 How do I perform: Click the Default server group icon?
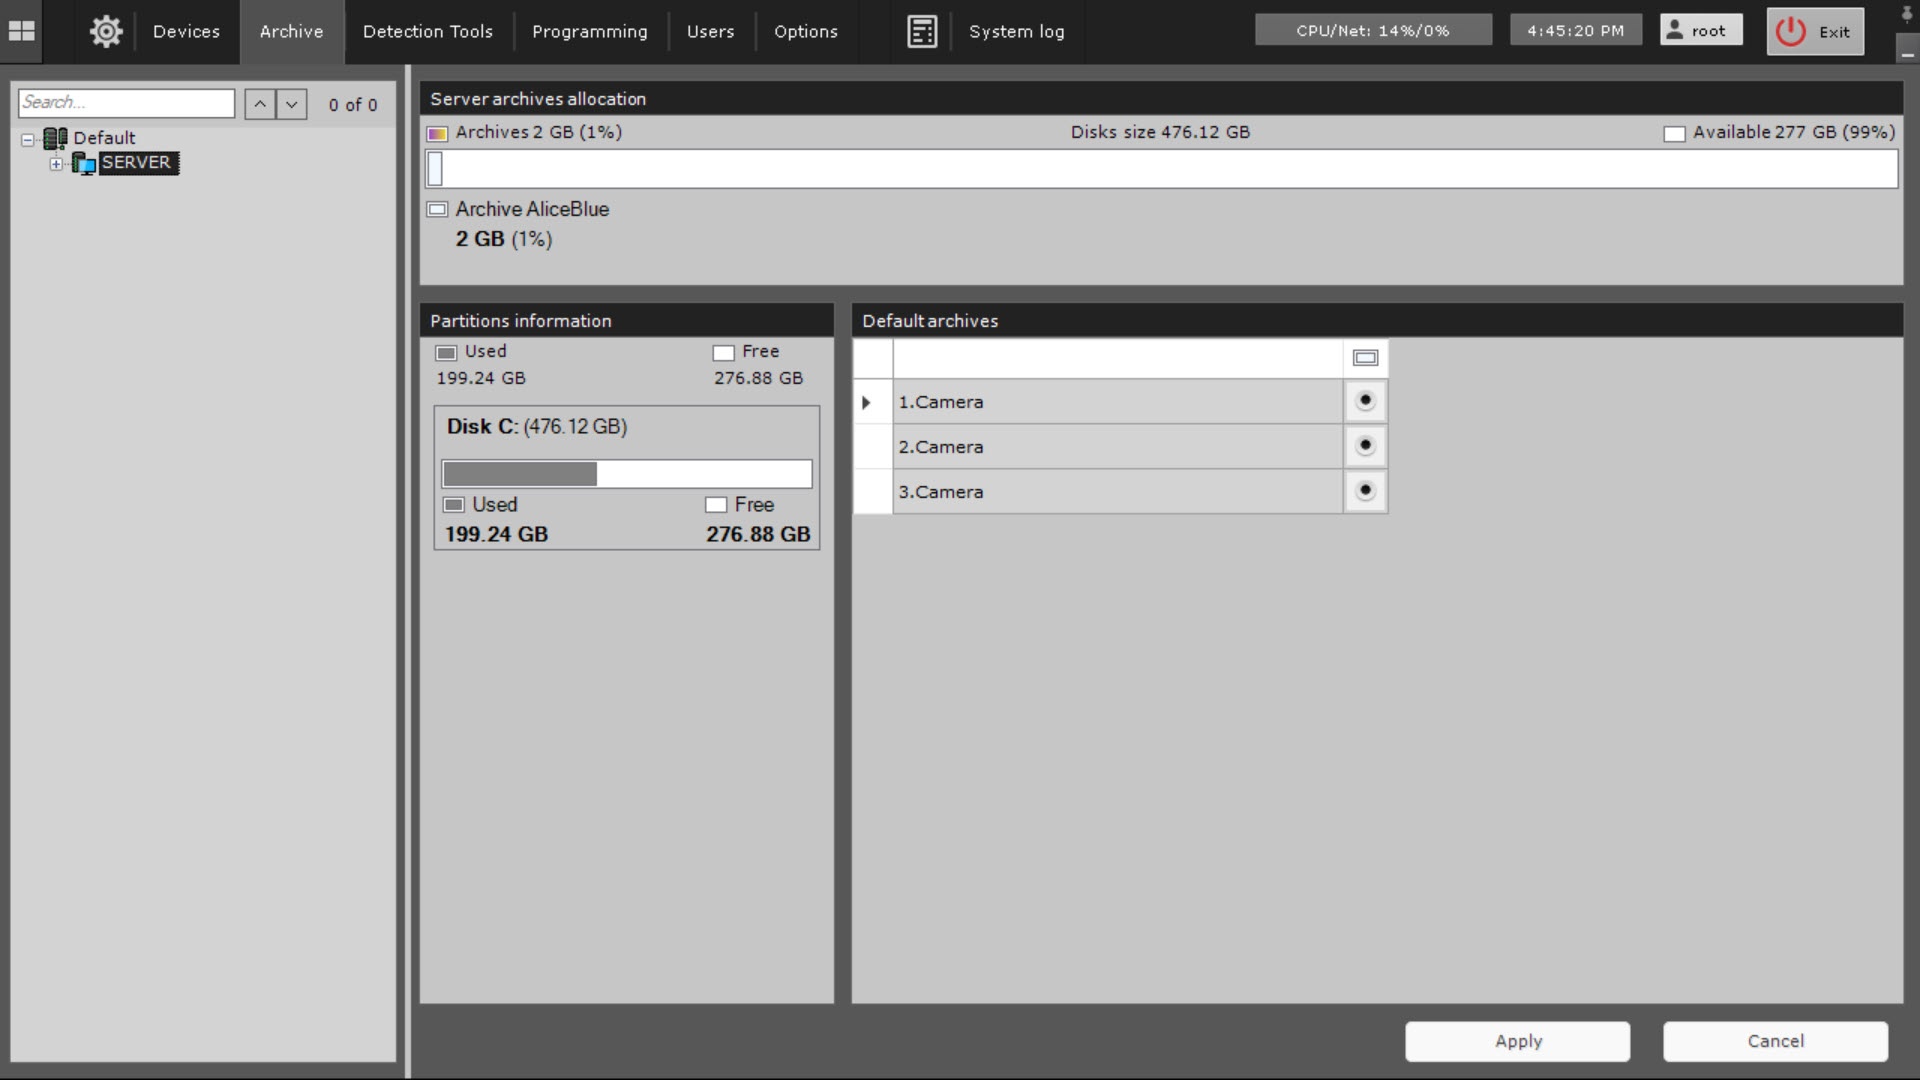pyautogui.click(x=55, y=138)
